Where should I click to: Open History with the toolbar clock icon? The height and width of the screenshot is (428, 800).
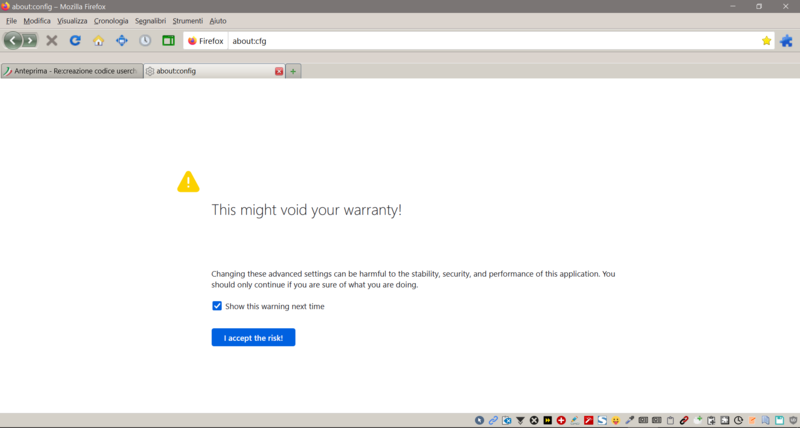tap(145, 40)
